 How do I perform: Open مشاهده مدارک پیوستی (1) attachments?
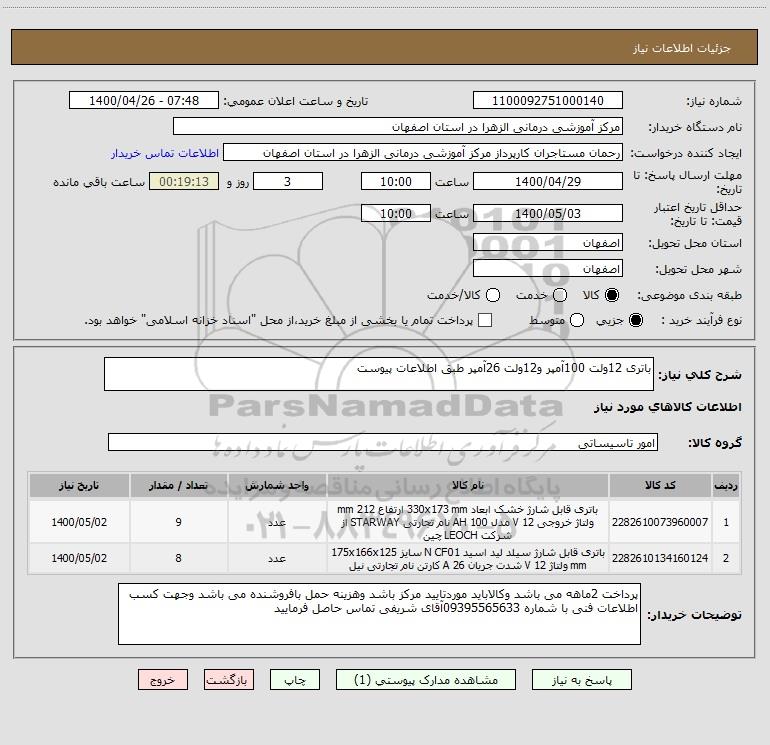point(426,680)
